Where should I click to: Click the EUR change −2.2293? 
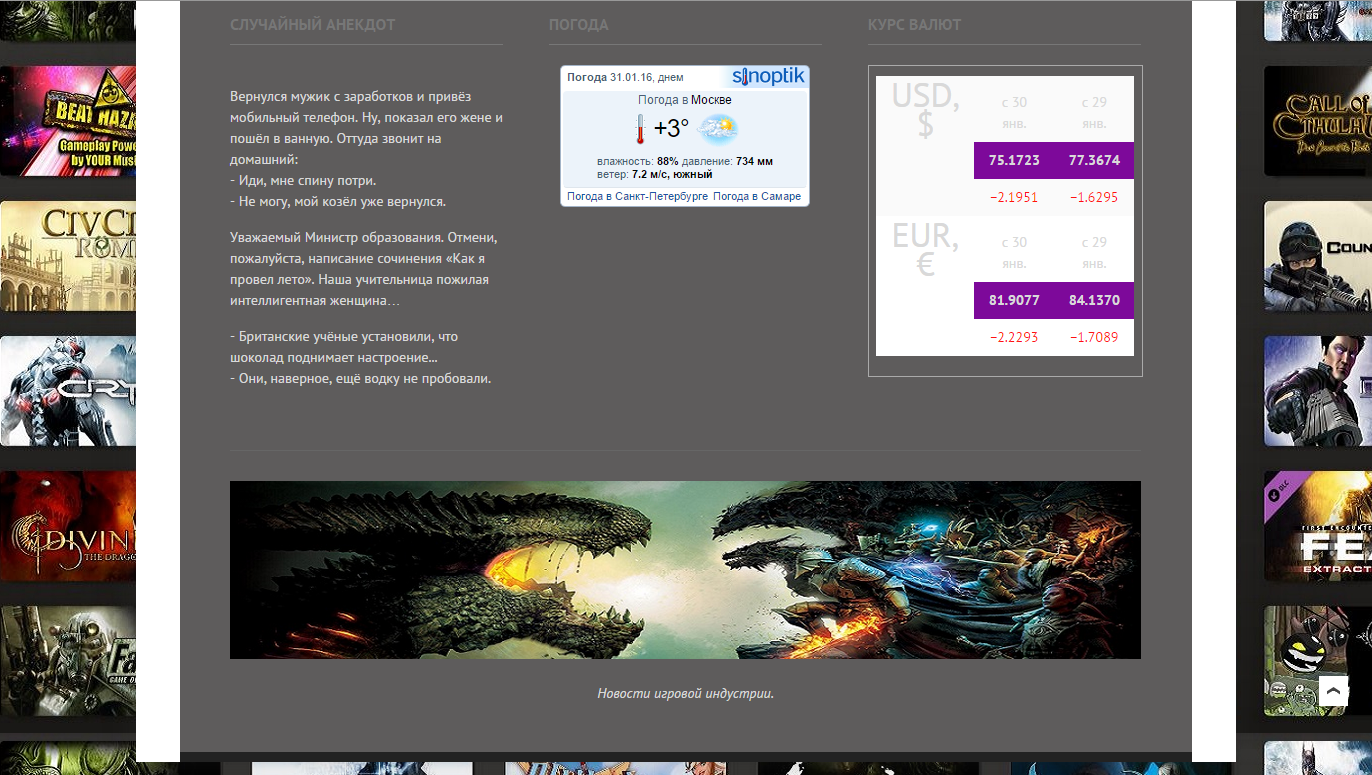pos(1014,337)
